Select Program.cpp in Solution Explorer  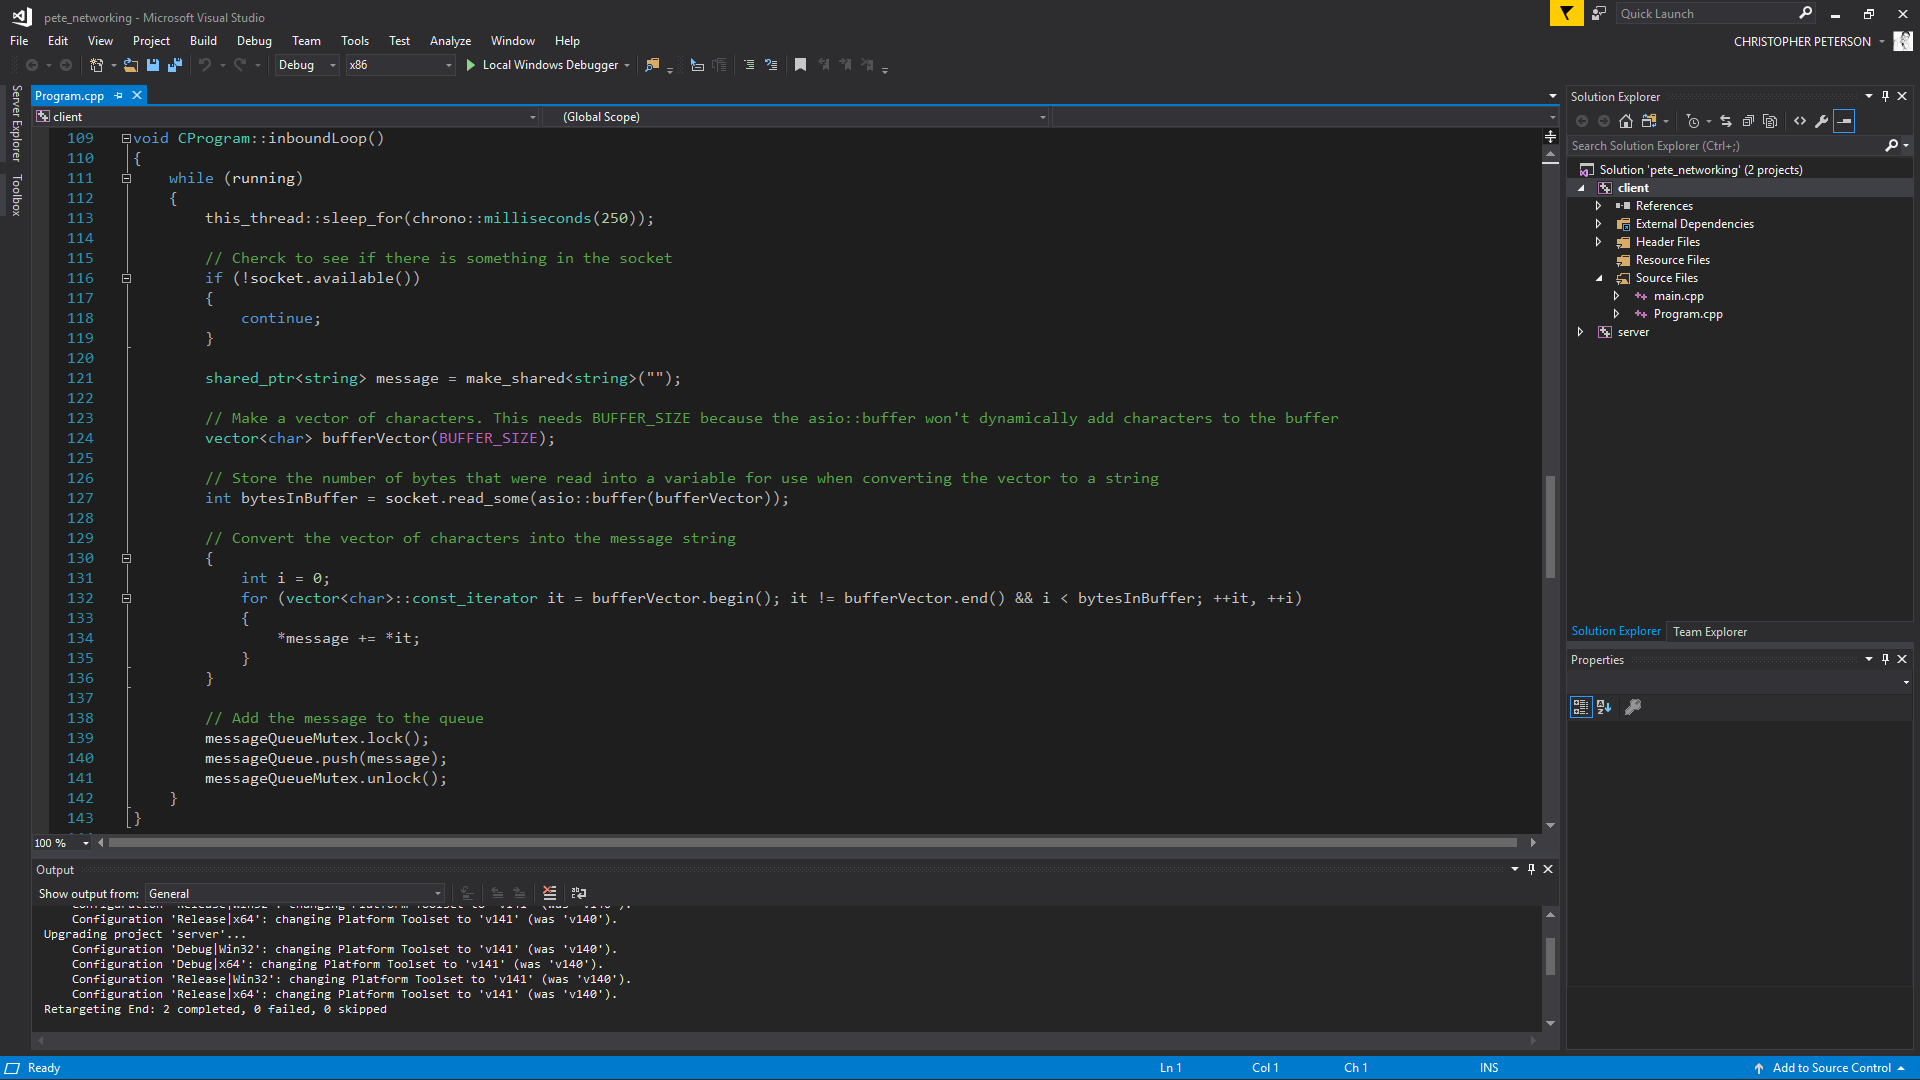pos(1688,314)
